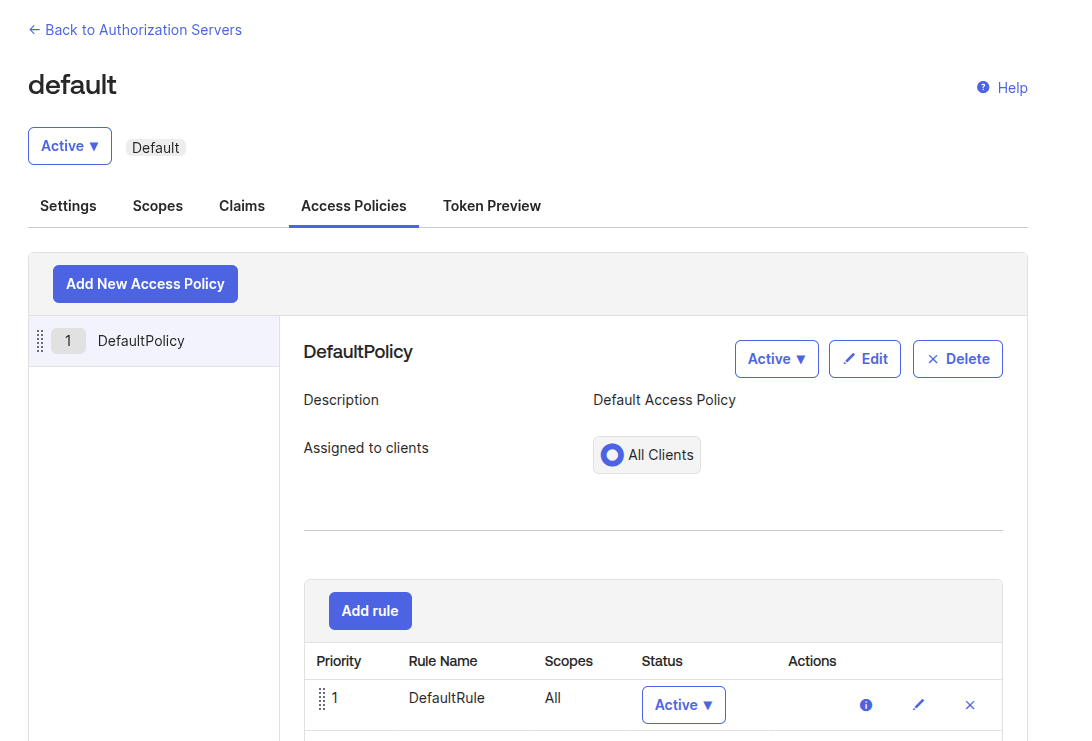The image size is (1092, 741).
Task: Switch to the Settings tab
Action: tap(68, 206)
